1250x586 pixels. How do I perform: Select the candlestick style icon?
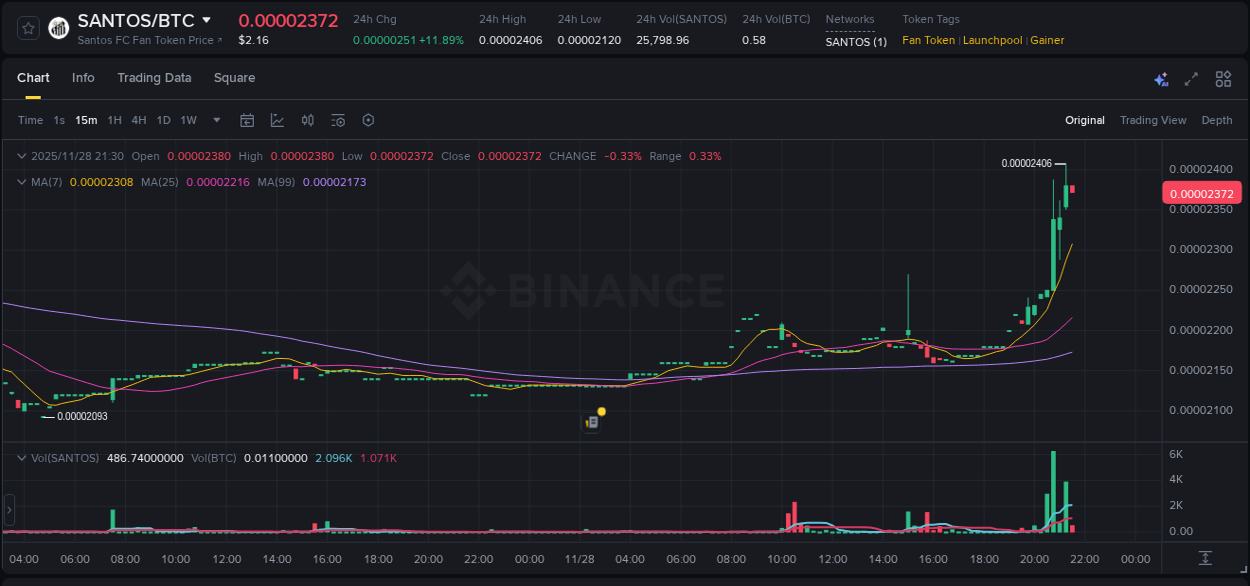click(x=308, y=120)
